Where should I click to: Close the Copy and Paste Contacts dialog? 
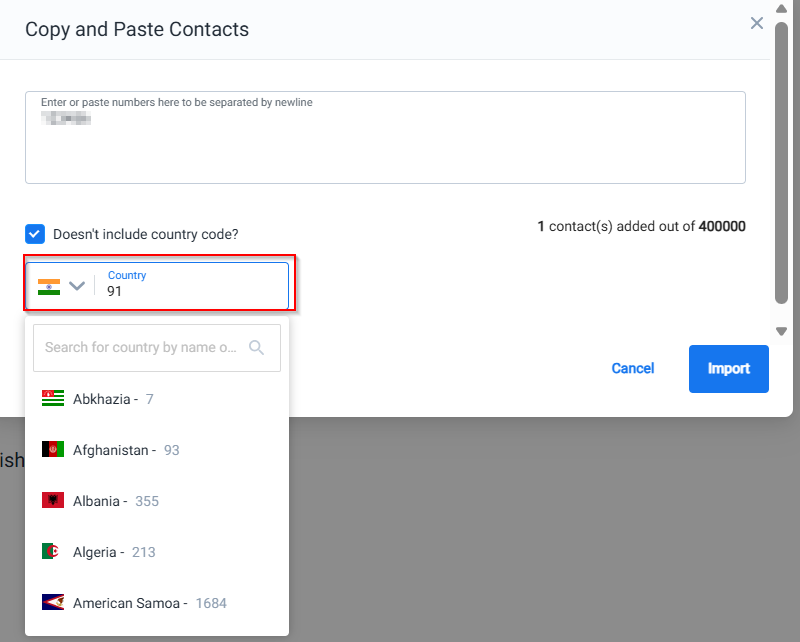point(757,23)
